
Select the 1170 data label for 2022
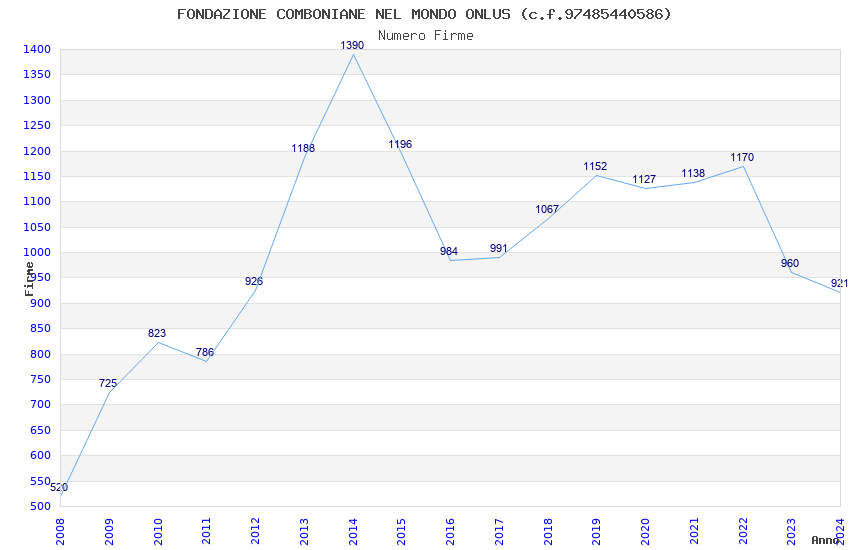(x=742, y=157)
